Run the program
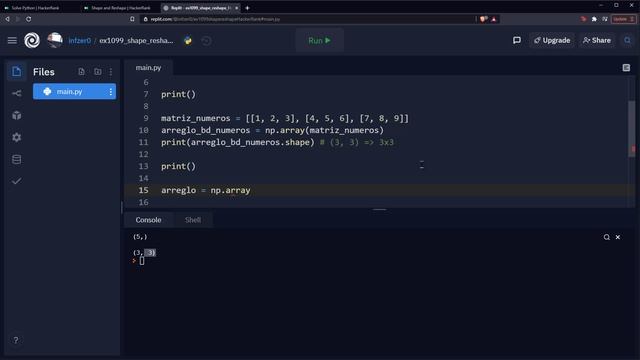The image size is (640, 360). tap(320, 40)
